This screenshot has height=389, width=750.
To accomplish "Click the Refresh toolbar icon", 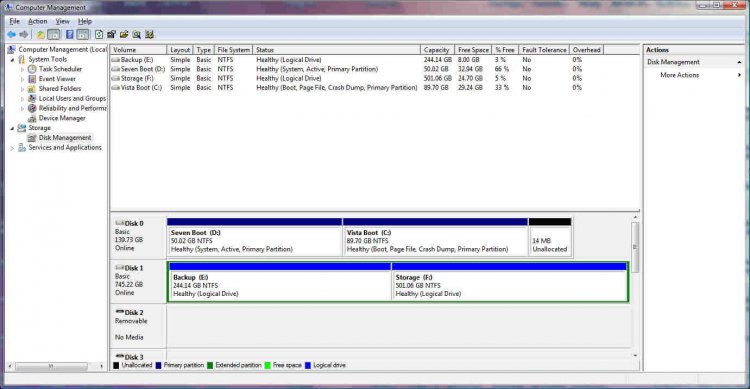I will 99,34.
